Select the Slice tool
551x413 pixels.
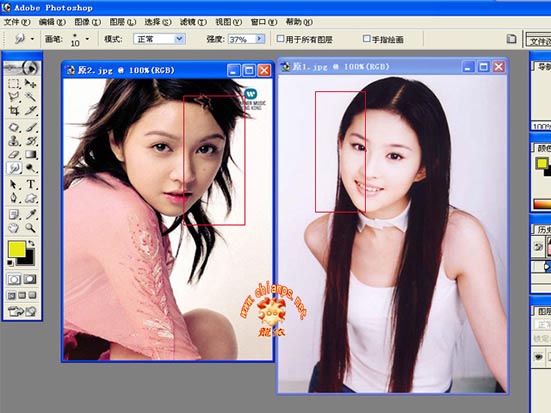(31, 111)
